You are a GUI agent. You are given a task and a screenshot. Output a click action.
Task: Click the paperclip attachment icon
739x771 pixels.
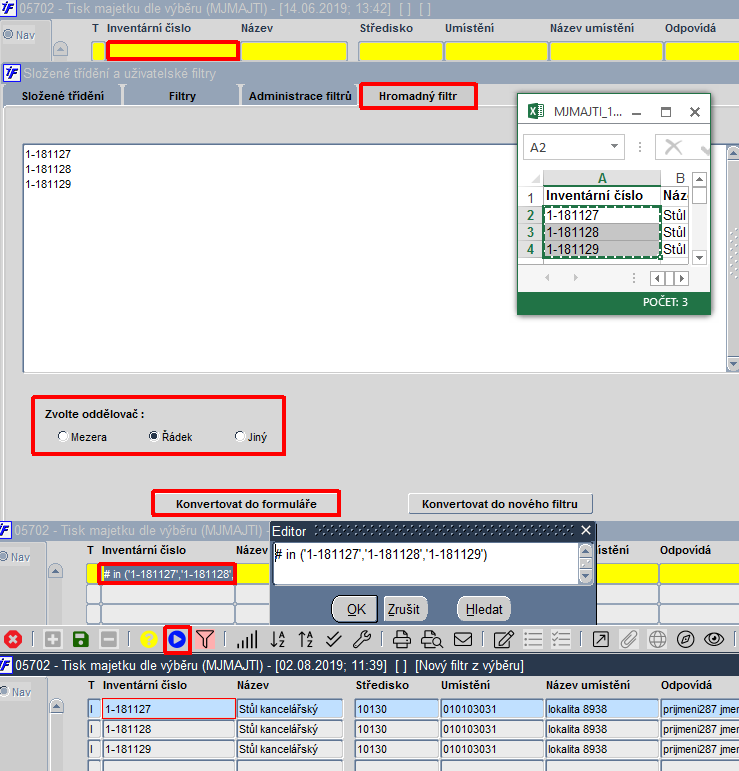click(629, 639)
